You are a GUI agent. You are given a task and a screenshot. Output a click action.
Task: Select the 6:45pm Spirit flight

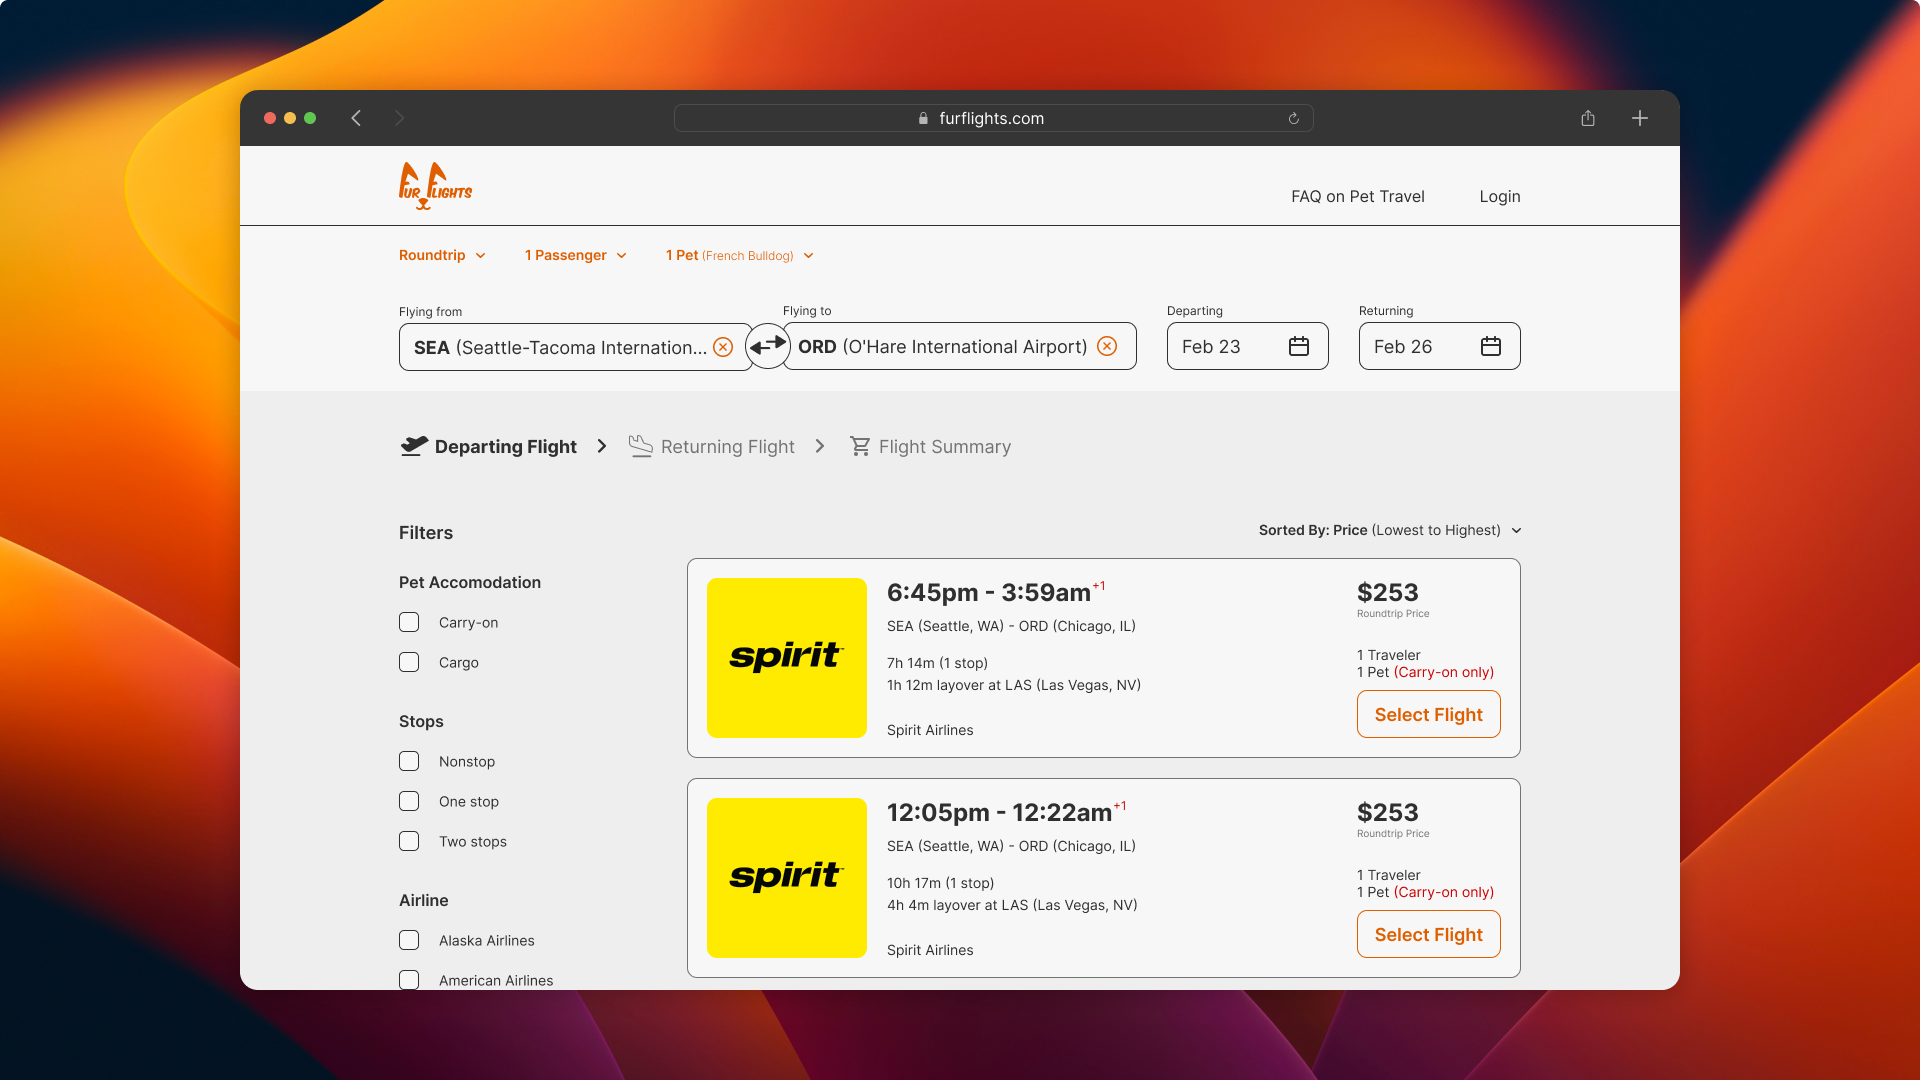click(1428, 714)
